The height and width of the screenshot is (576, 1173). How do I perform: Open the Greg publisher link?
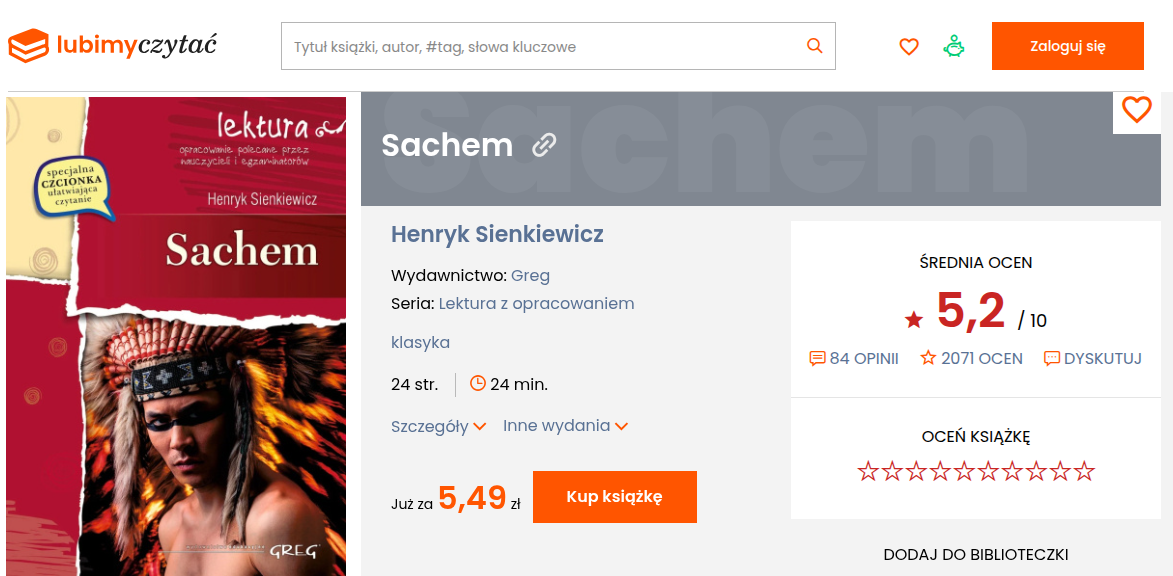click(x=530, y=275)
